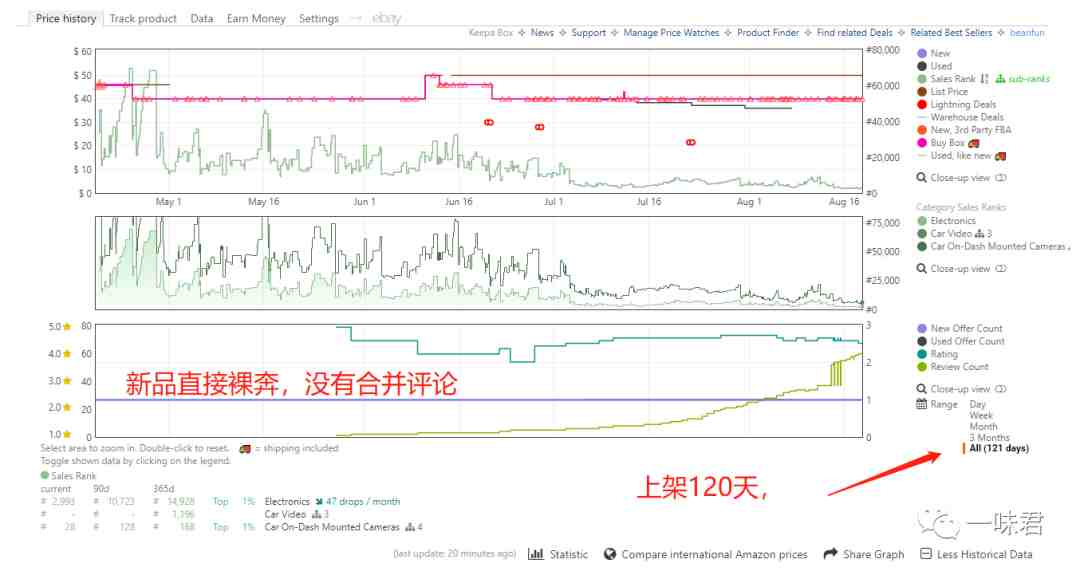Open the Statistic bar chart button
This screenshot has width=1080, height=571.
coord(558,554)
